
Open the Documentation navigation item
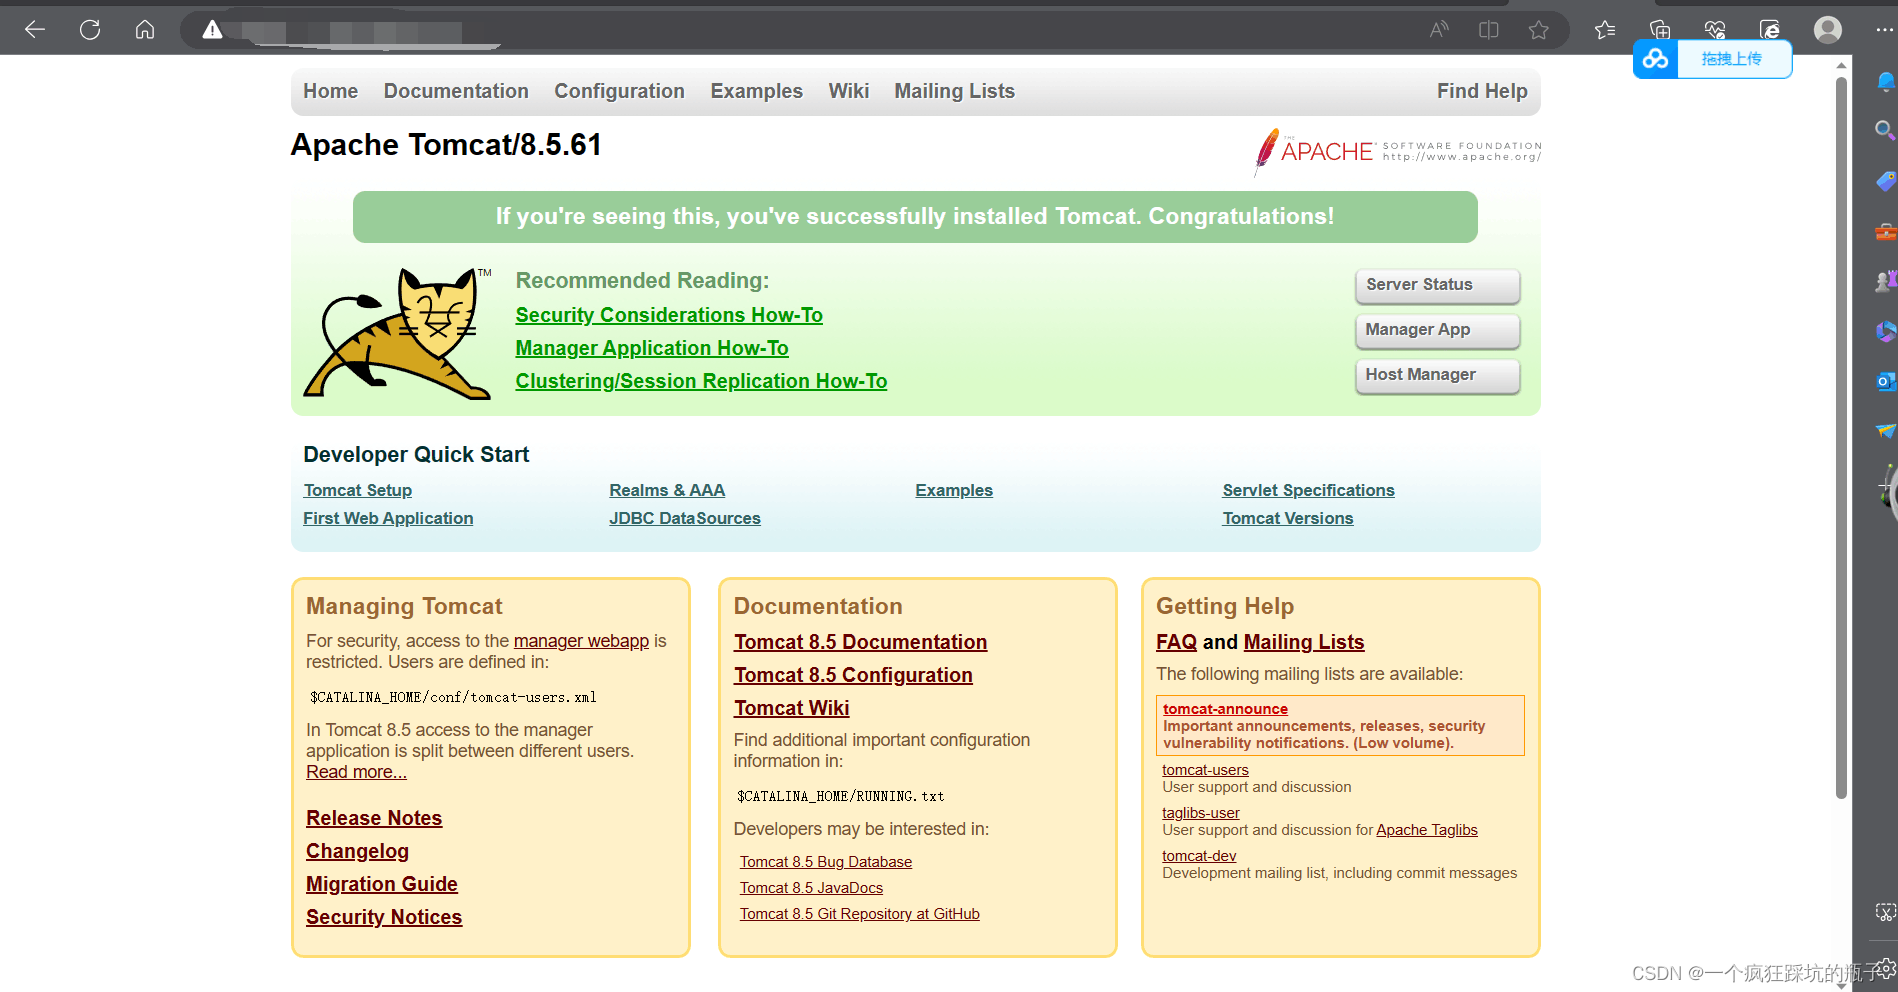(456, 91)
